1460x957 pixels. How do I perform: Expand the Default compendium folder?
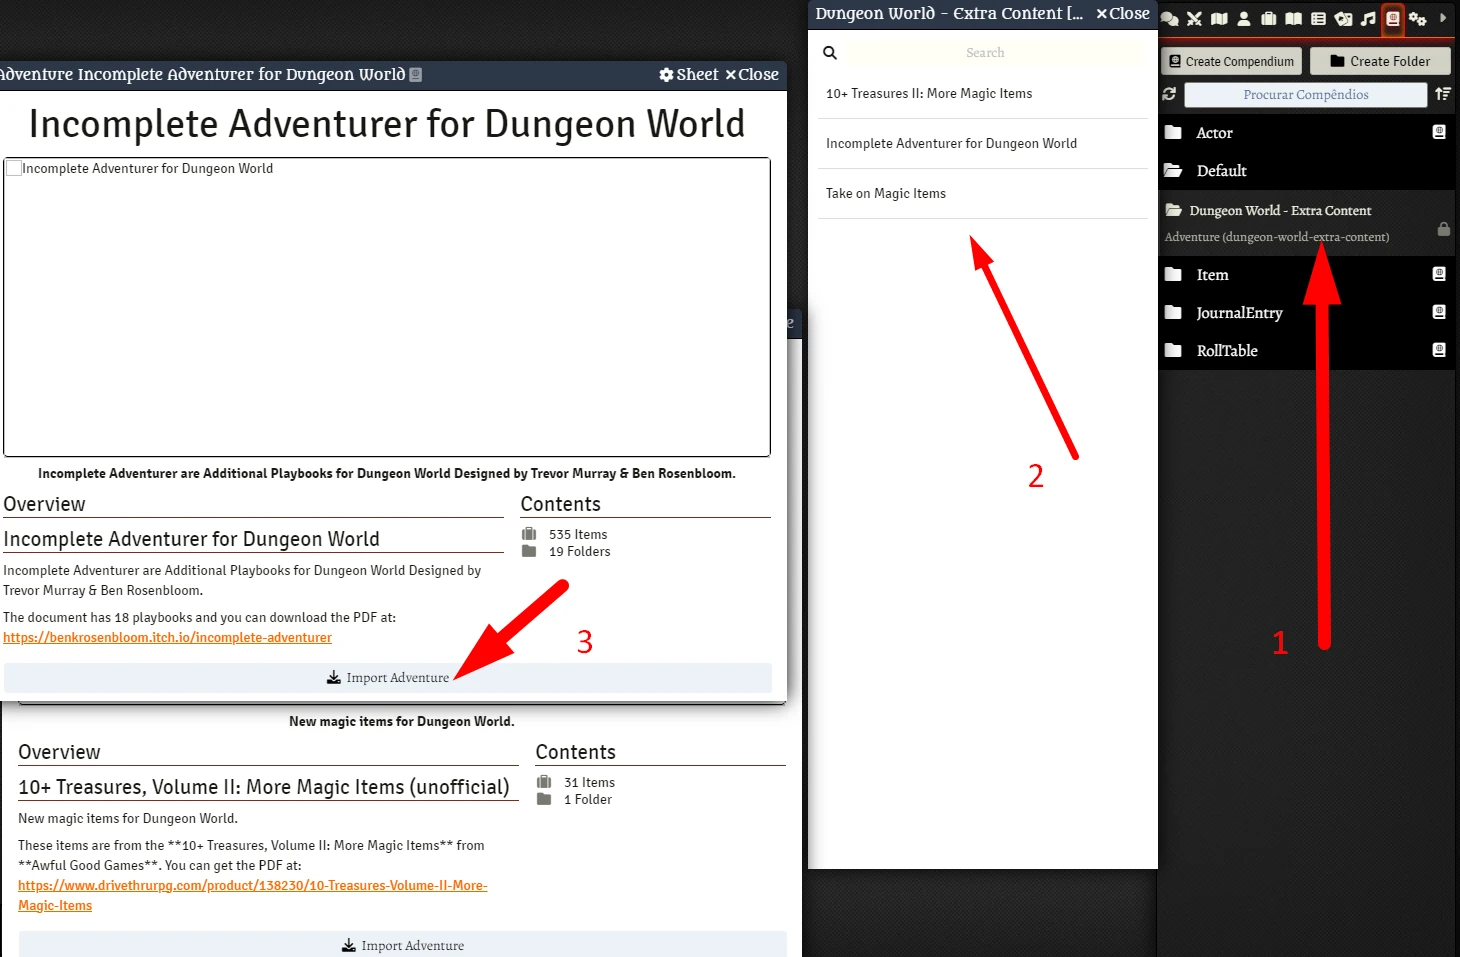coord(1221,171)
